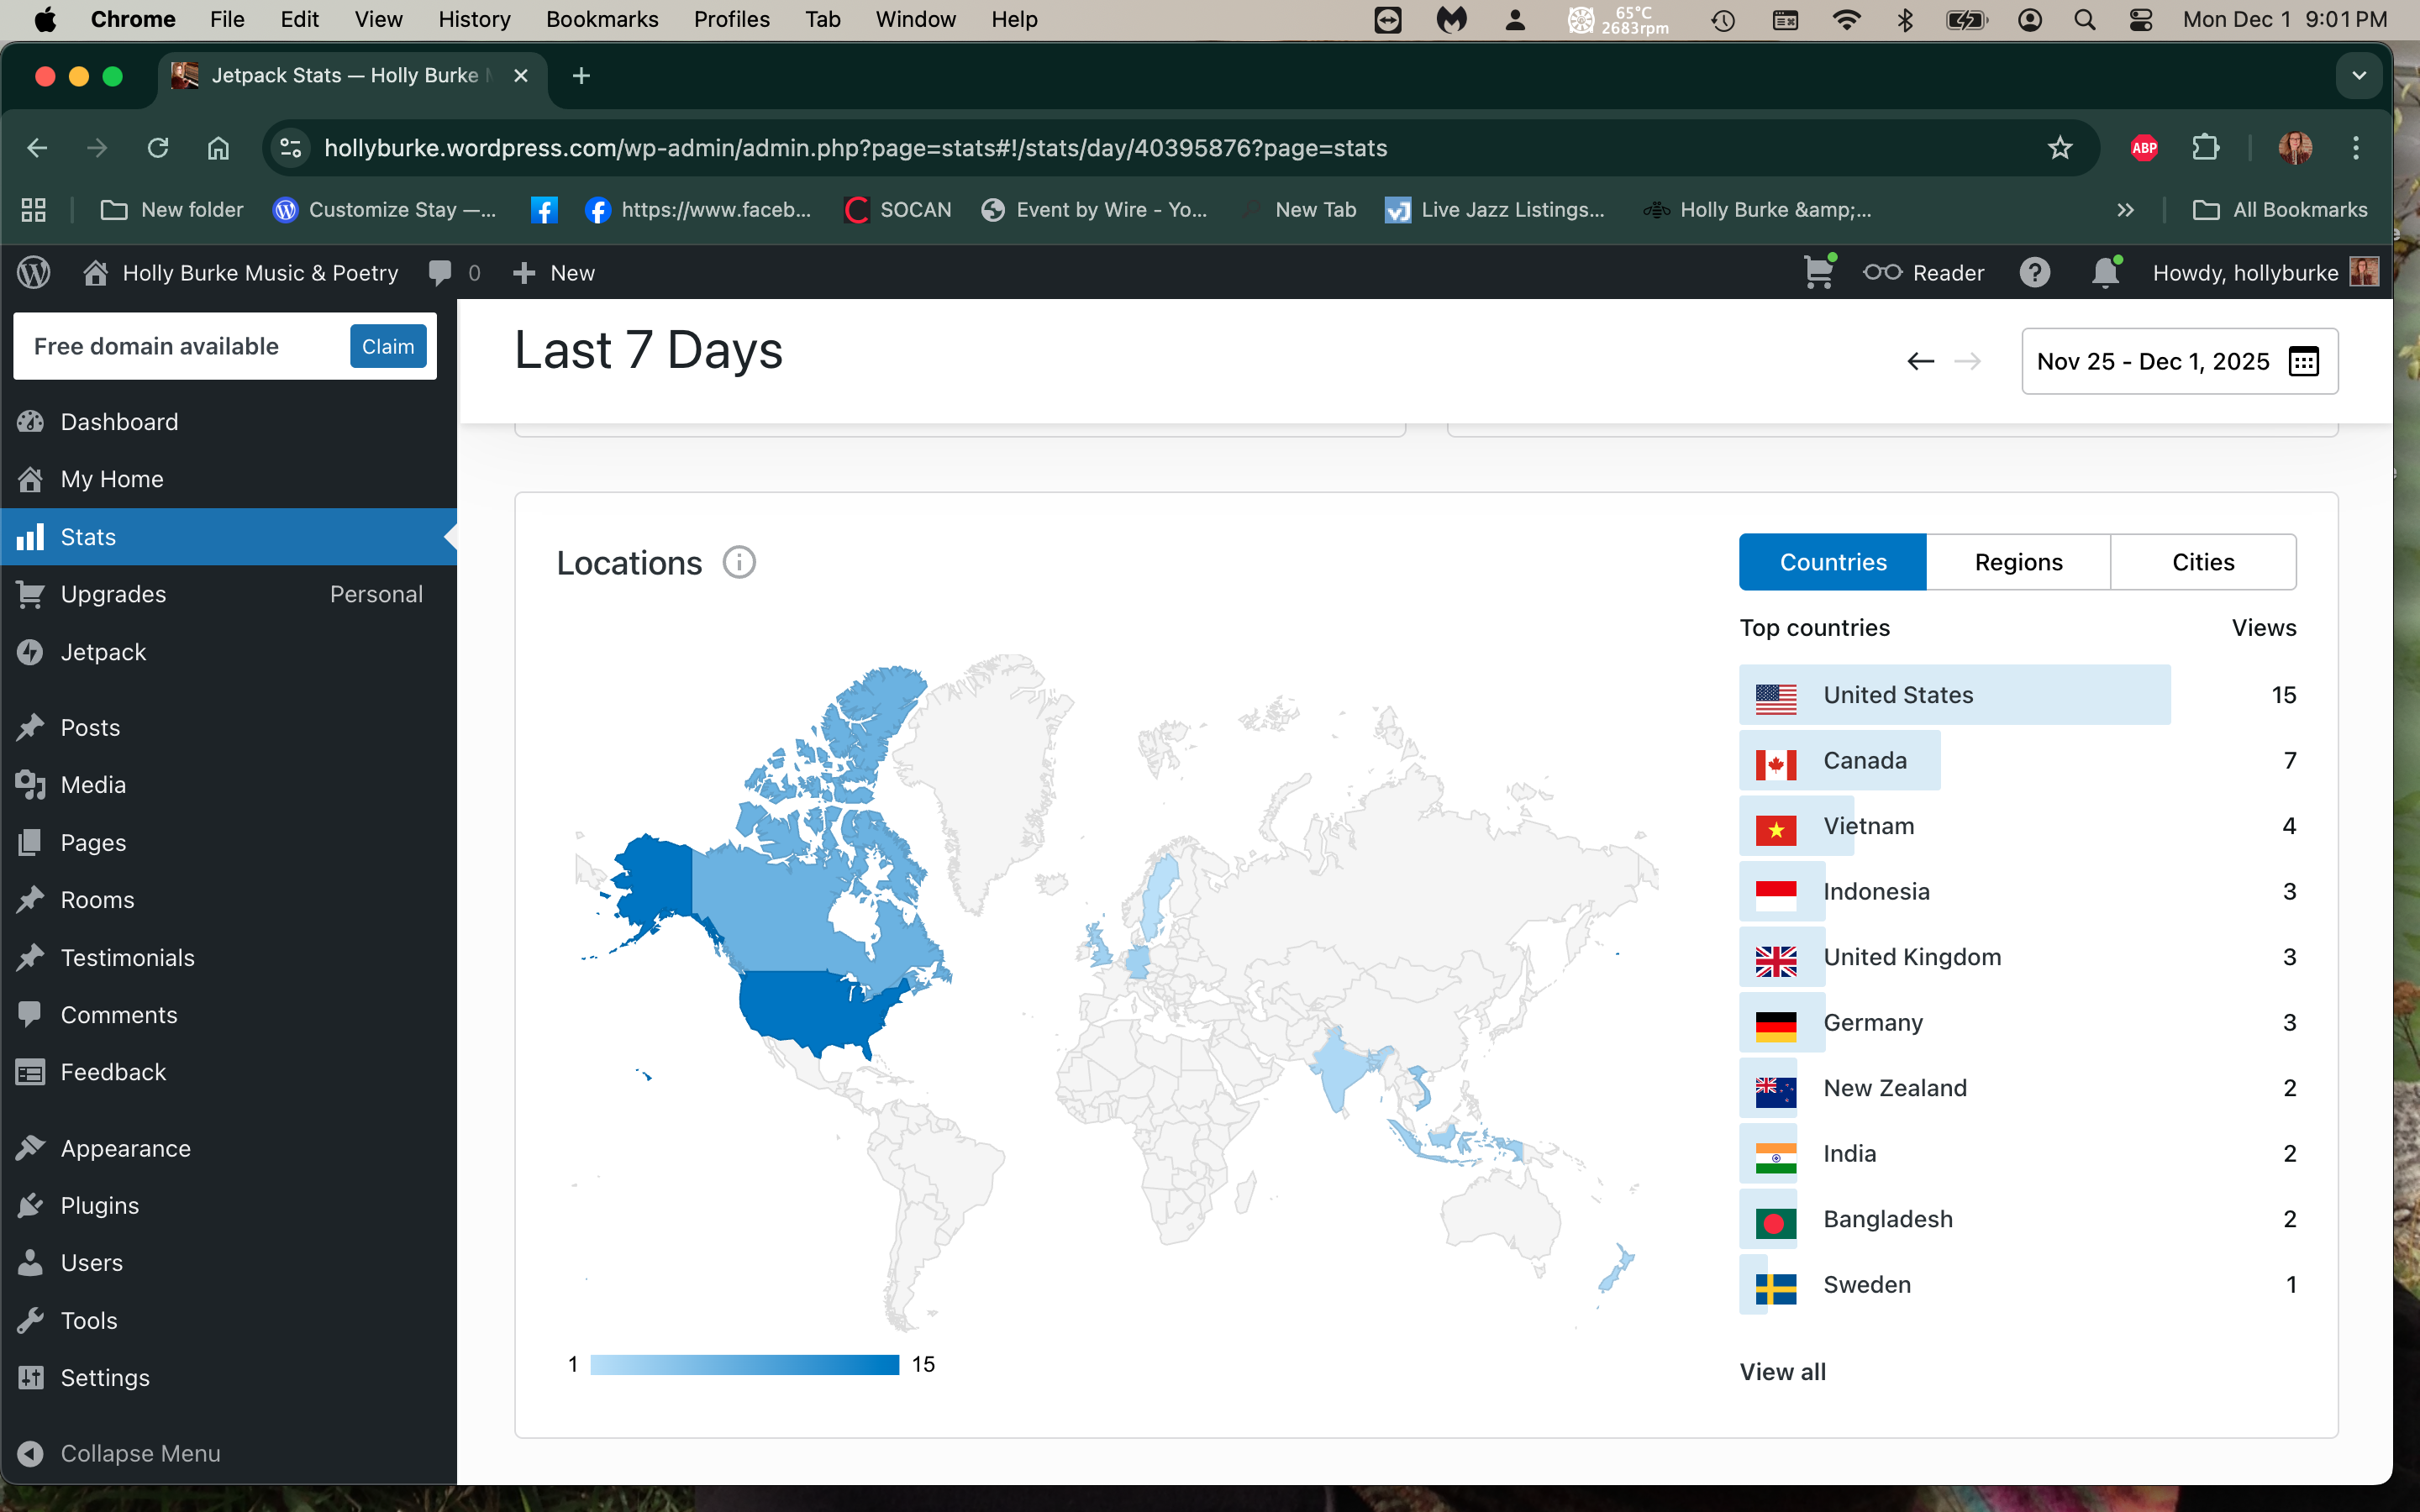Click the Claim free domain button
This screenshot has height=1512, width=2420.
pyautogui.click(x=388, y=346)
